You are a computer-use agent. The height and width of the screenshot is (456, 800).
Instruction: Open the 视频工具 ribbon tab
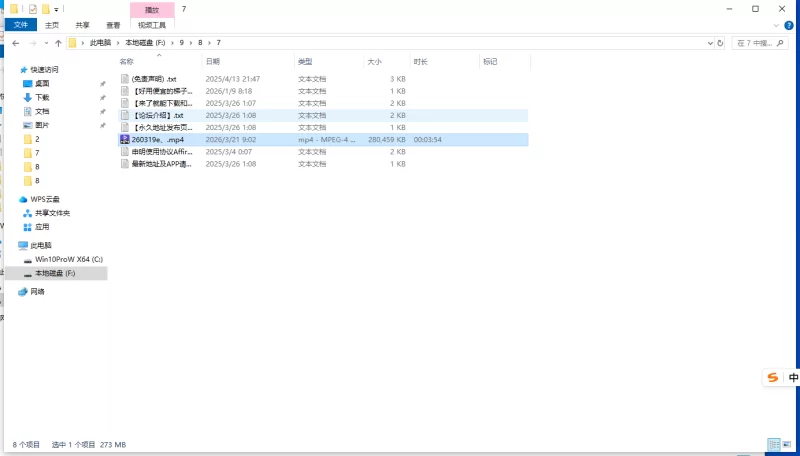[x=151, y=25]
